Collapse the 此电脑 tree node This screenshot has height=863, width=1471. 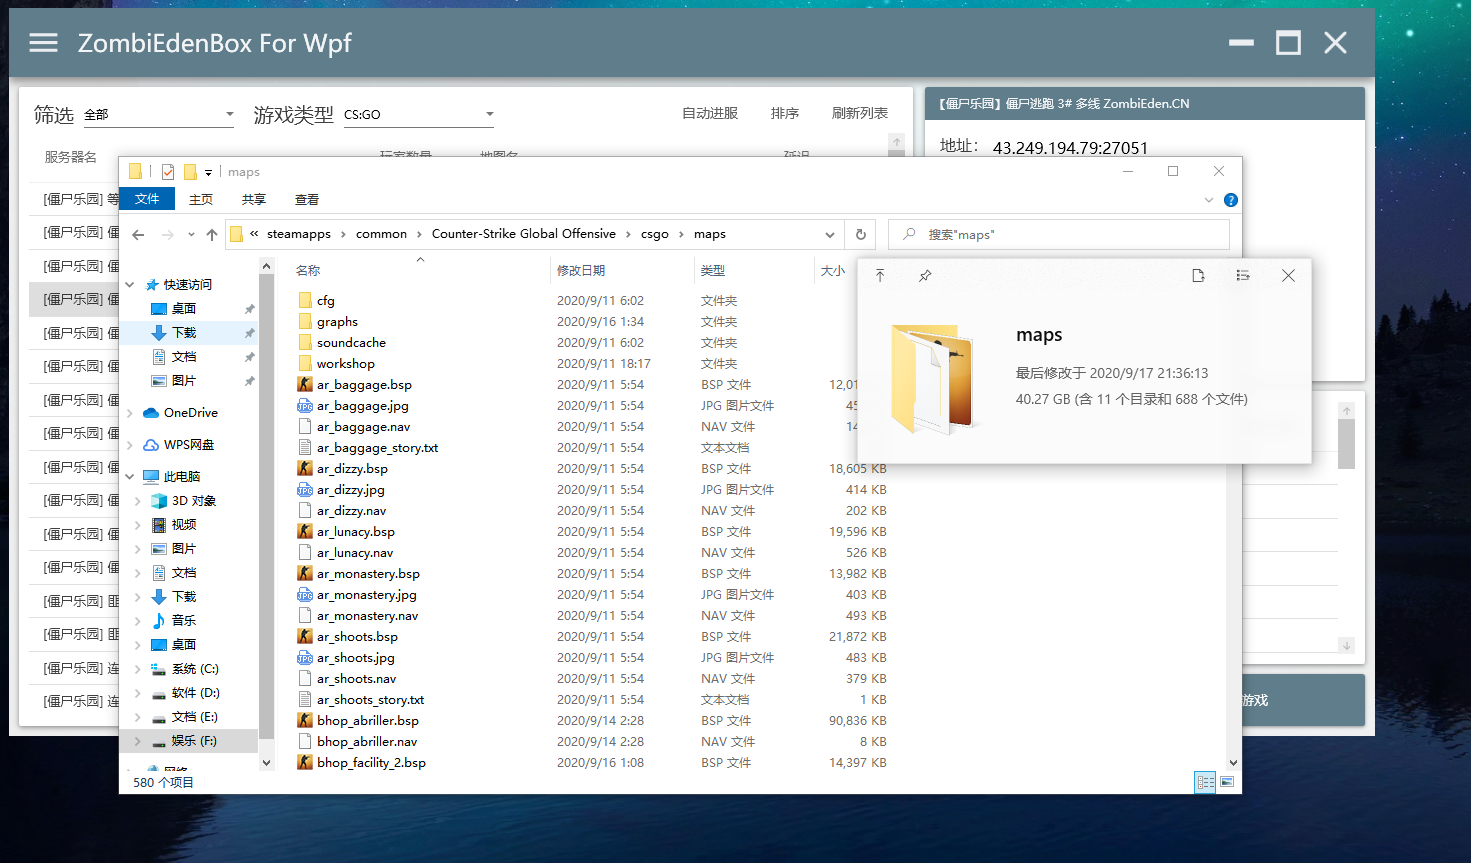pyautogui.click(x=128, y=476)
